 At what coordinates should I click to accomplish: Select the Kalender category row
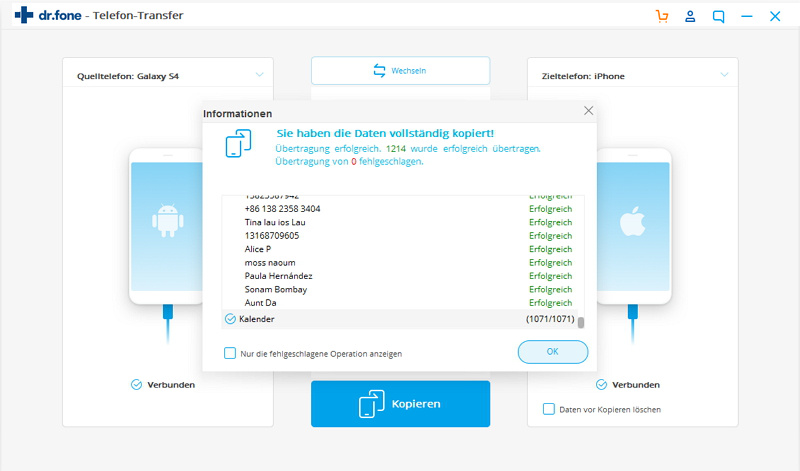pyautogui.click(x=401, y=319)
